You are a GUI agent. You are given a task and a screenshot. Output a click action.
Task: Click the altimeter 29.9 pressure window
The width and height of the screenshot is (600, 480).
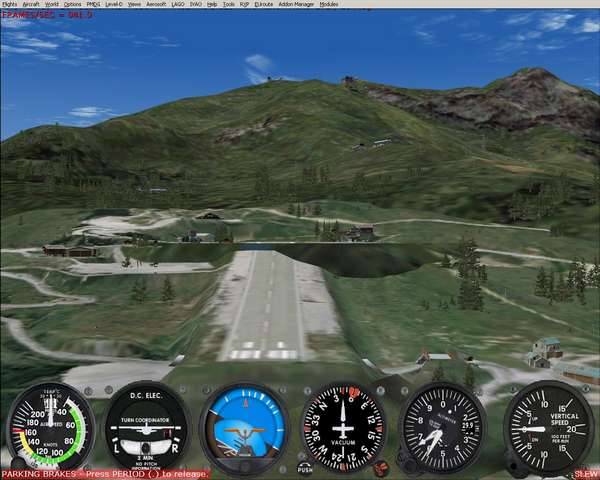click(x=468, y=425)
